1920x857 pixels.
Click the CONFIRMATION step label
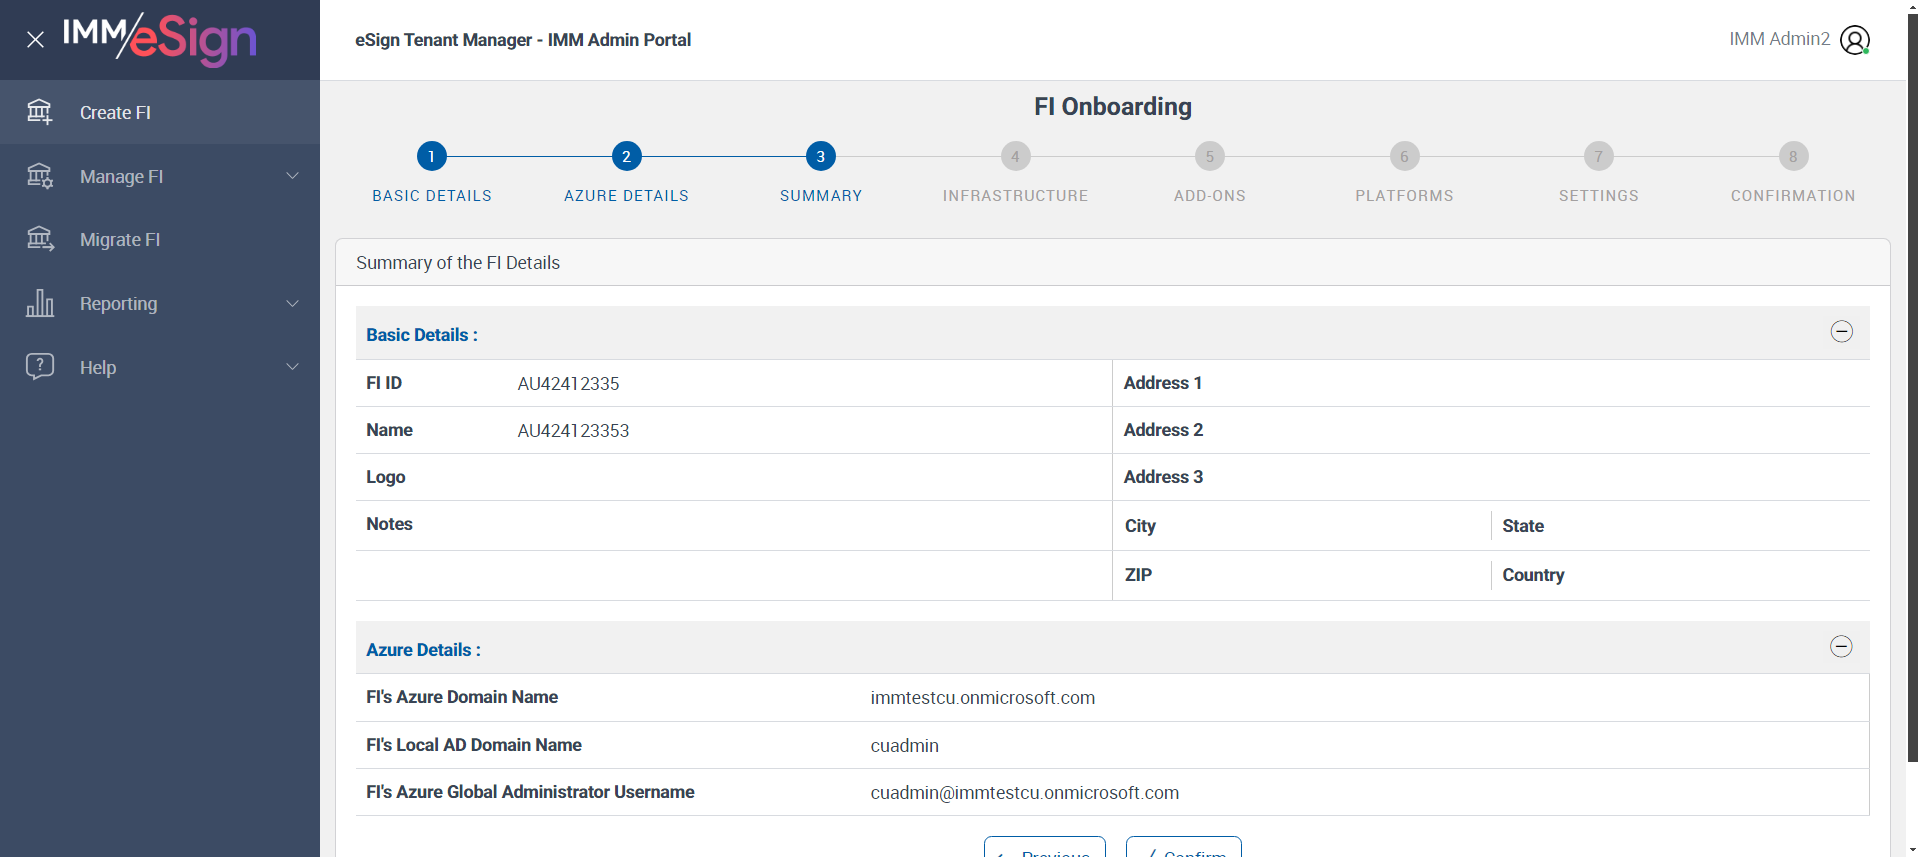pyautogui.click(x=1793, y=196)
